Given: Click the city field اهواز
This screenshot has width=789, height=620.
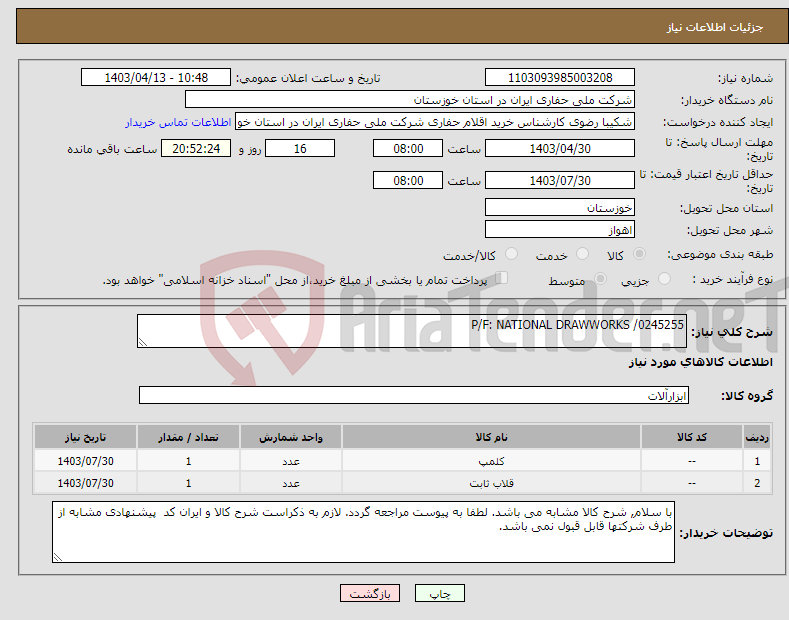Looking at the screenshot, I should coord(560,229).
